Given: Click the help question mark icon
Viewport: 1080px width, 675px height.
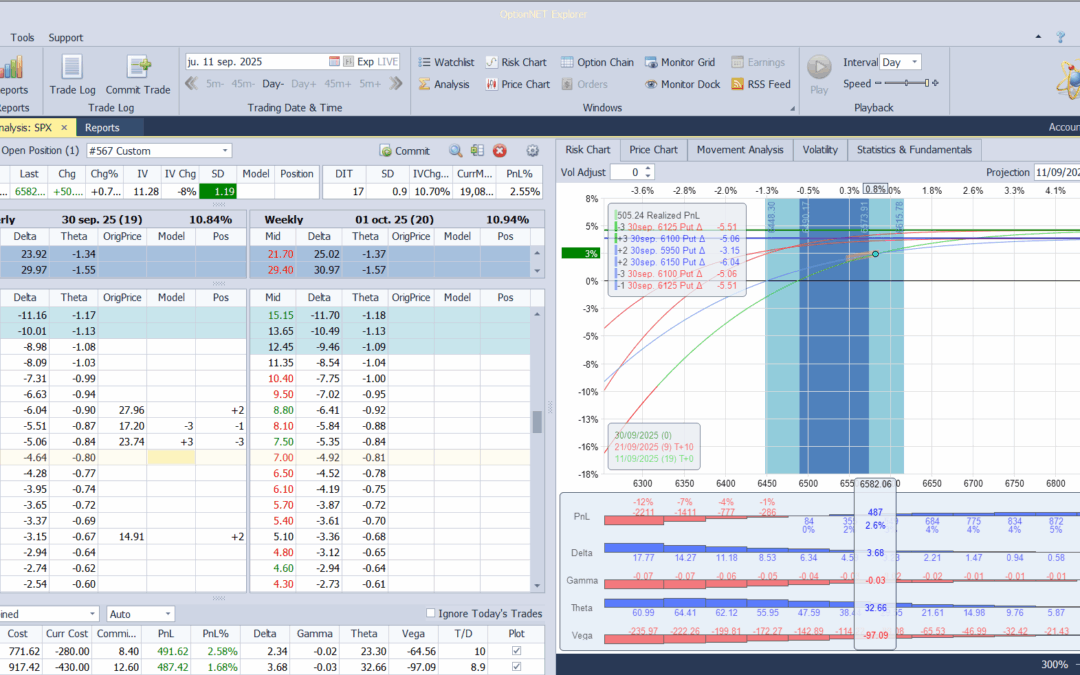Looking at the screenshot, I should tap(1061, 37).
